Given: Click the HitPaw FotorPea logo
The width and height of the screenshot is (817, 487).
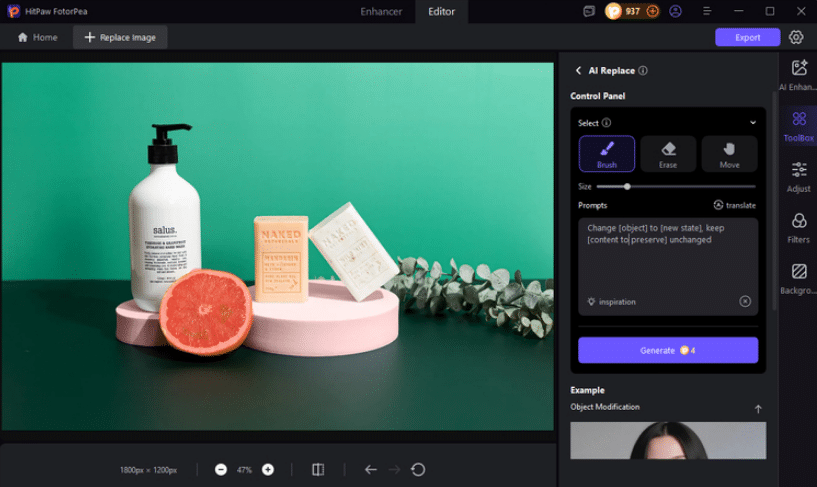Looking at the screenshot, I should tap(14, 11).
